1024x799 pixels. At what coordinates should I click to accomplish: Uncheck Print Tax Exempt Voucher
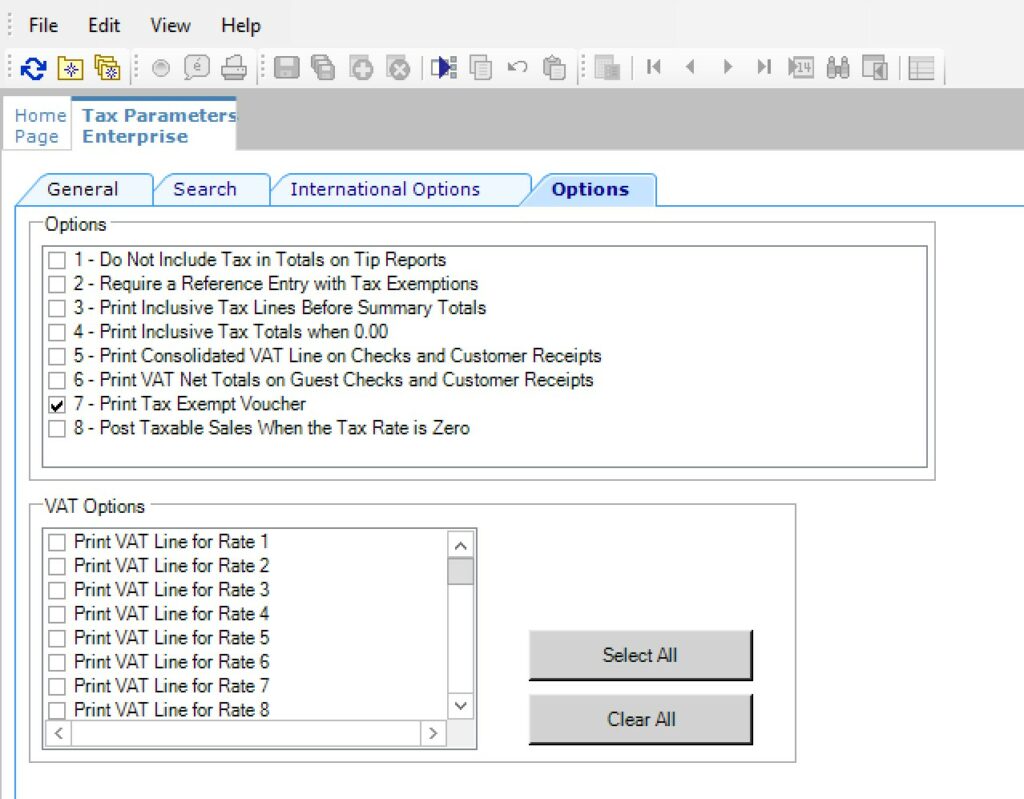point(57,404)
